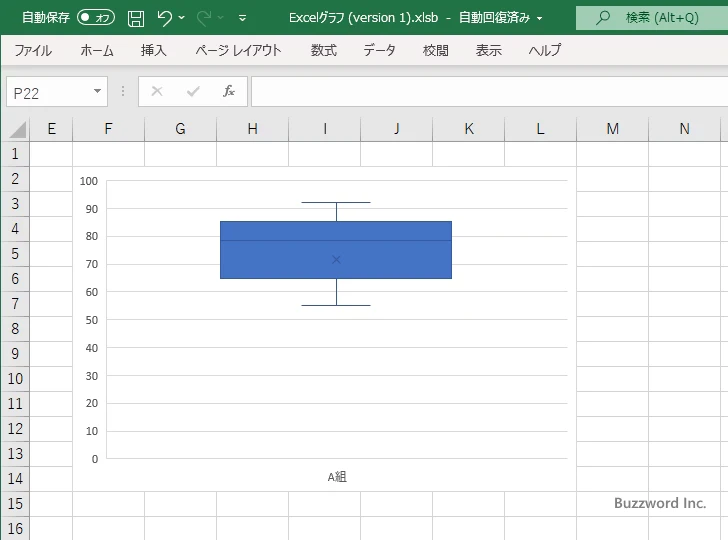Select row 14 header
The width and height of the screenshot is (728, 540).
15,479
